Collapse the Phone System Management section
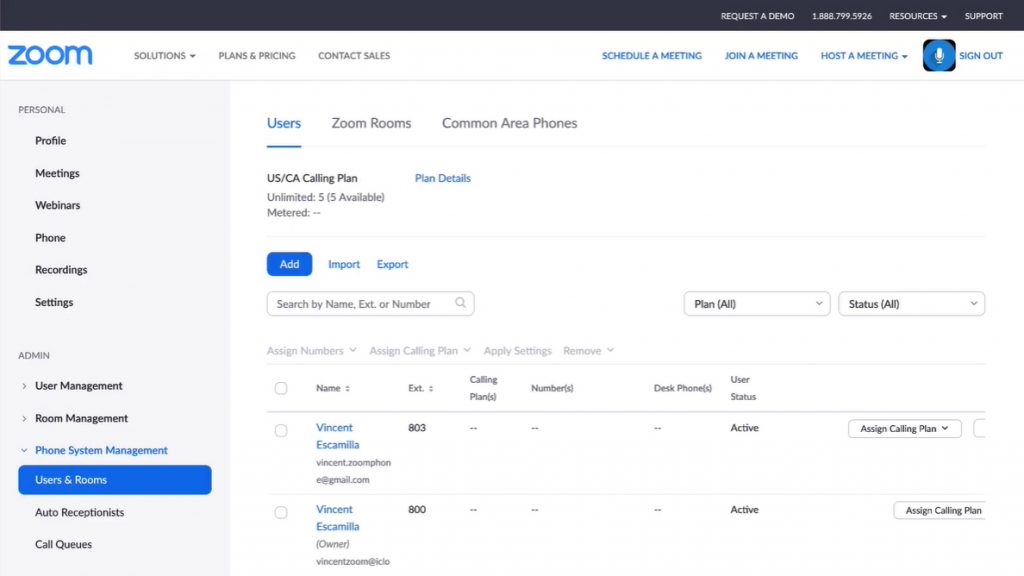 pyautogui.click(x=24, y=451)
